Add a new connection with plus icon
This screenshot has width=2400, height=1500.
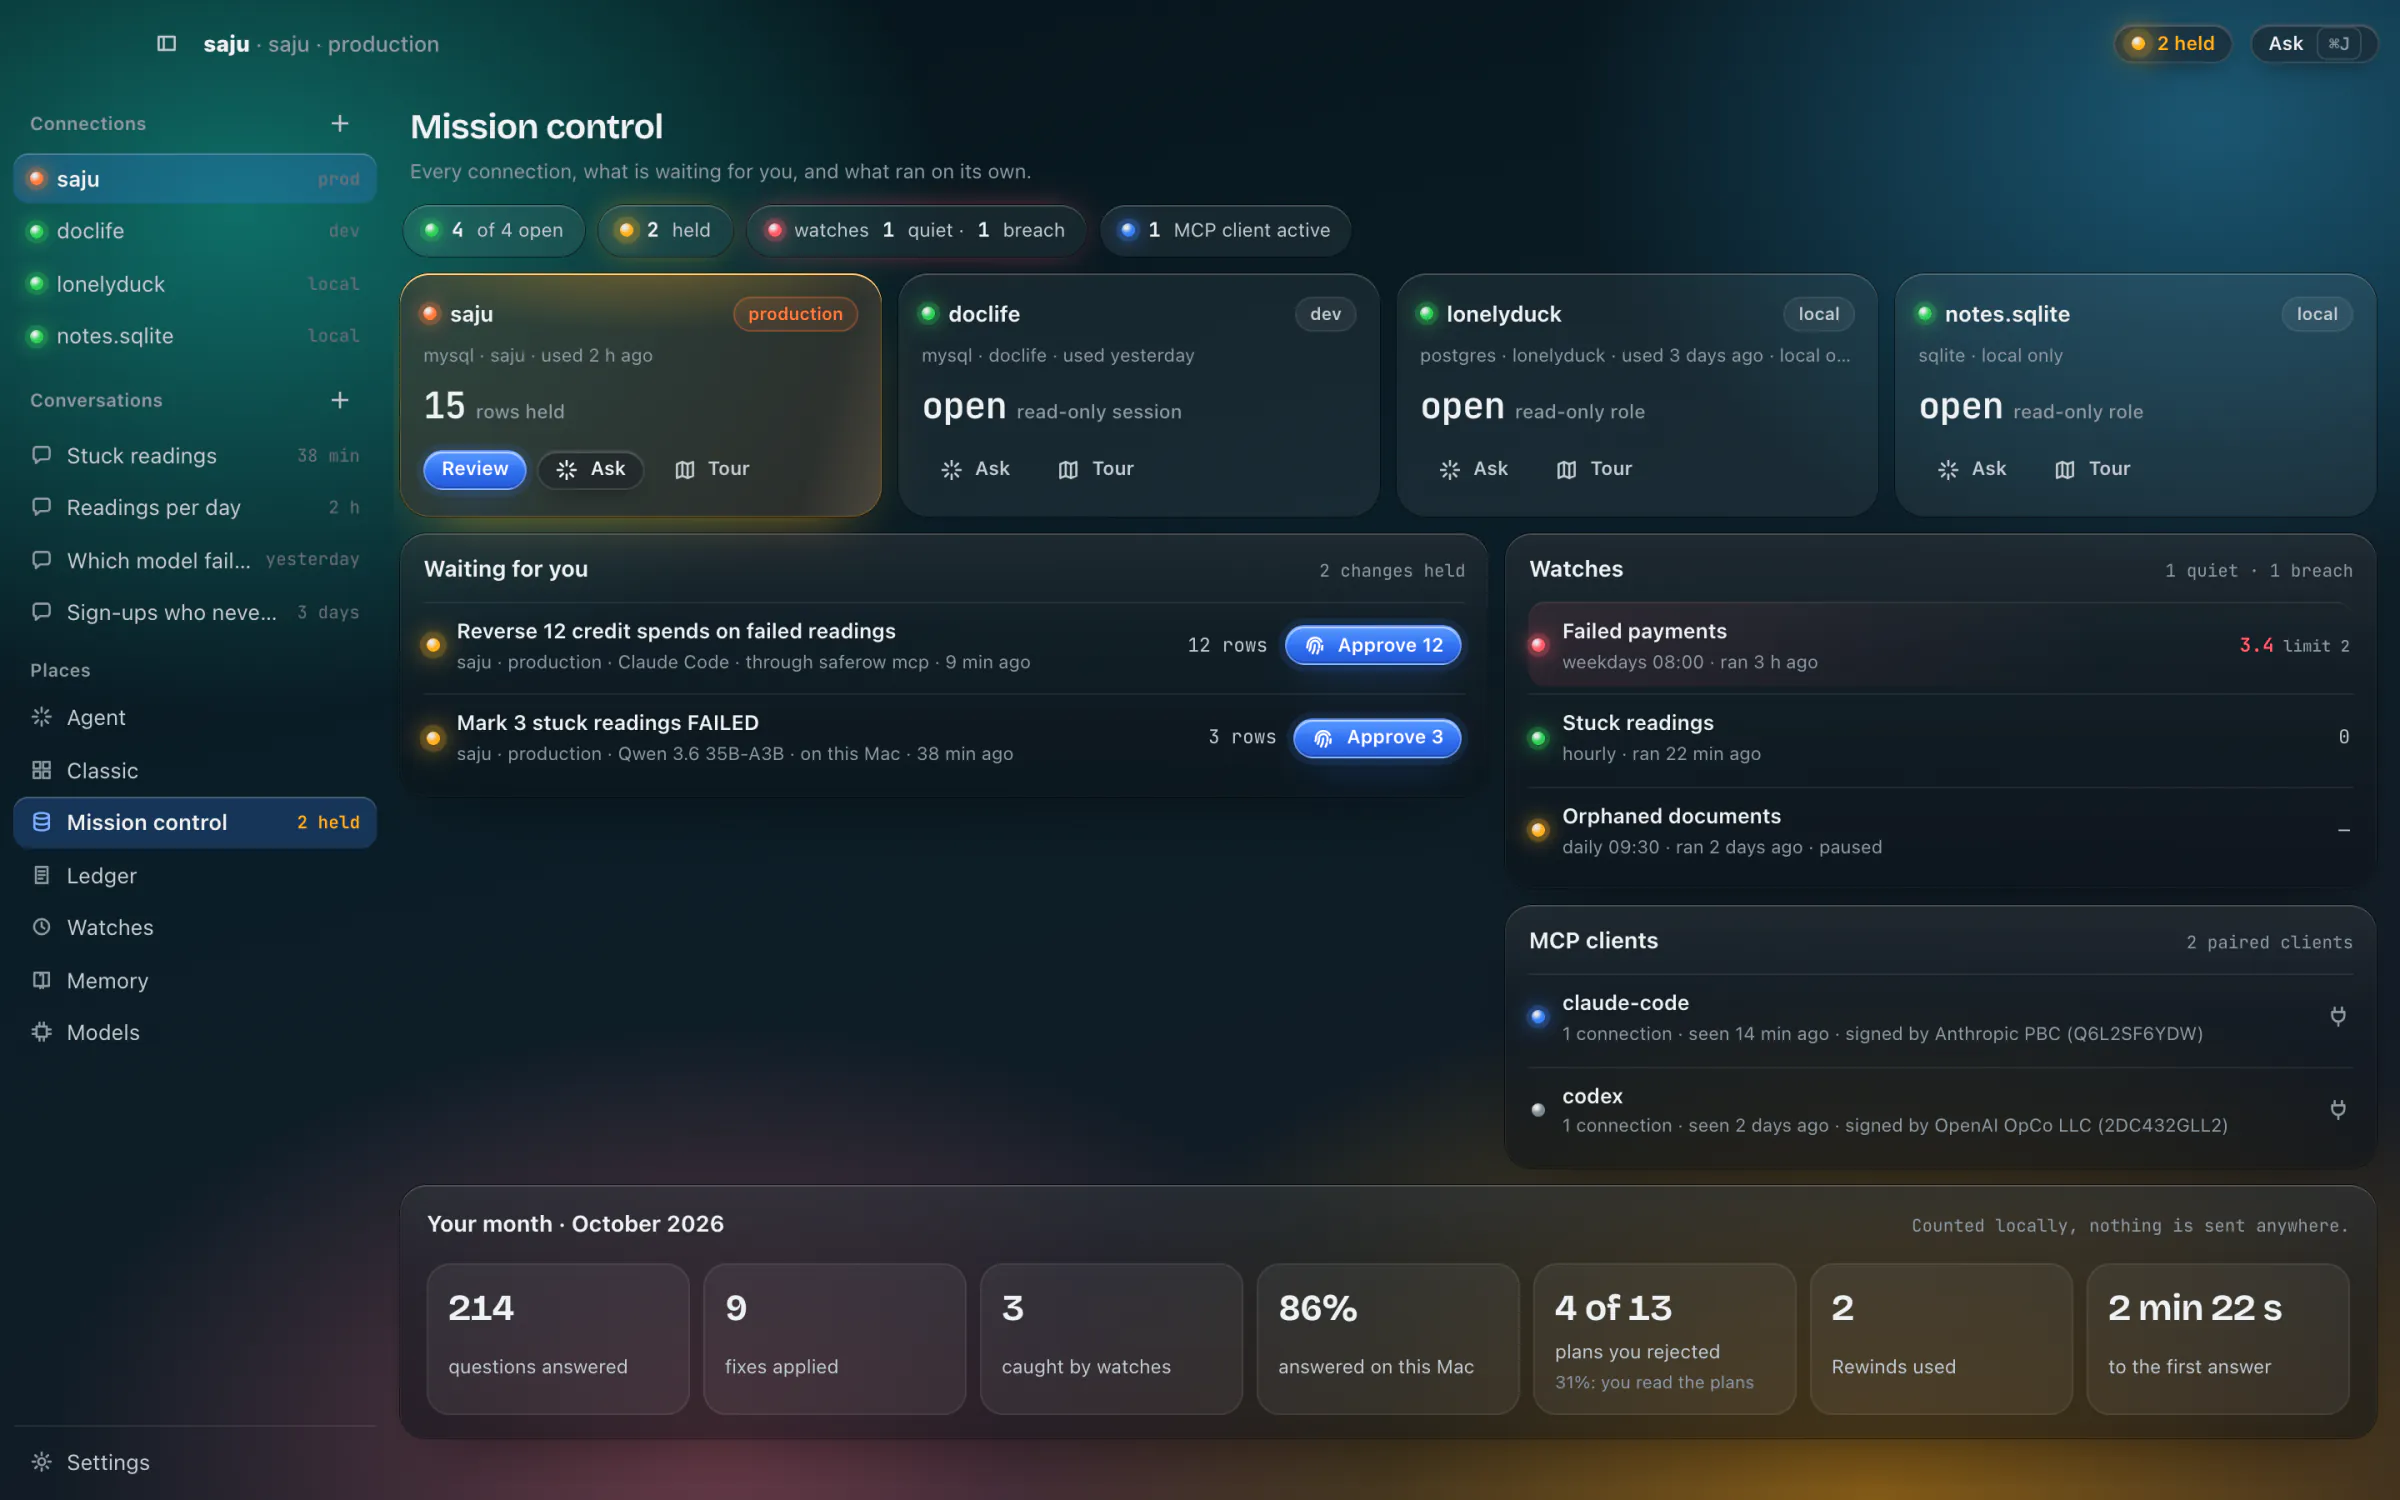point(340,123)
